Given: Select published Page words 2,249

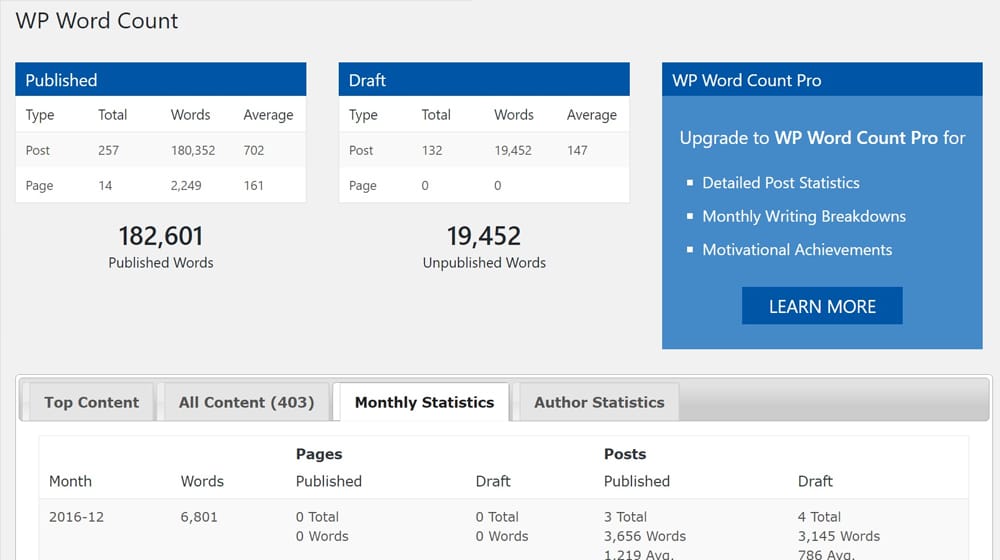Looking at the screenshot, I should [x=186, y=186].
